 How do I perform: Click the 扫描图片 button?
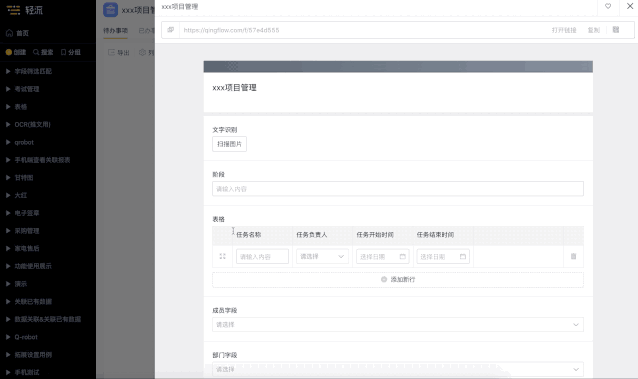click(x=229, y=144)
